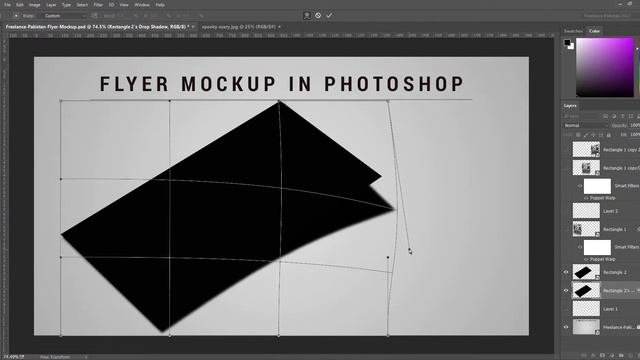Pick a color in the magenta color field
The width and height of the screenshot is (640, 360).
pyautogui.click(x=604, y=67)
